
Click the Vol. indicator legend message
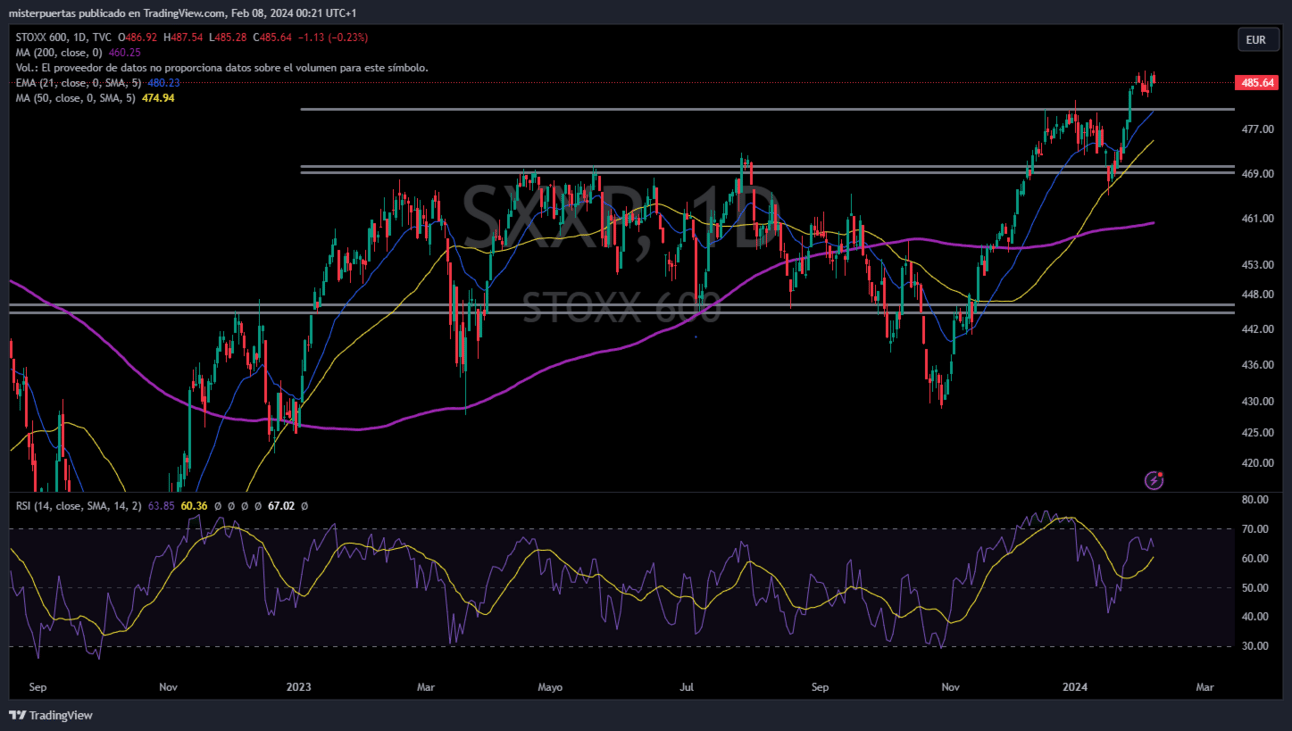[222, 67]
